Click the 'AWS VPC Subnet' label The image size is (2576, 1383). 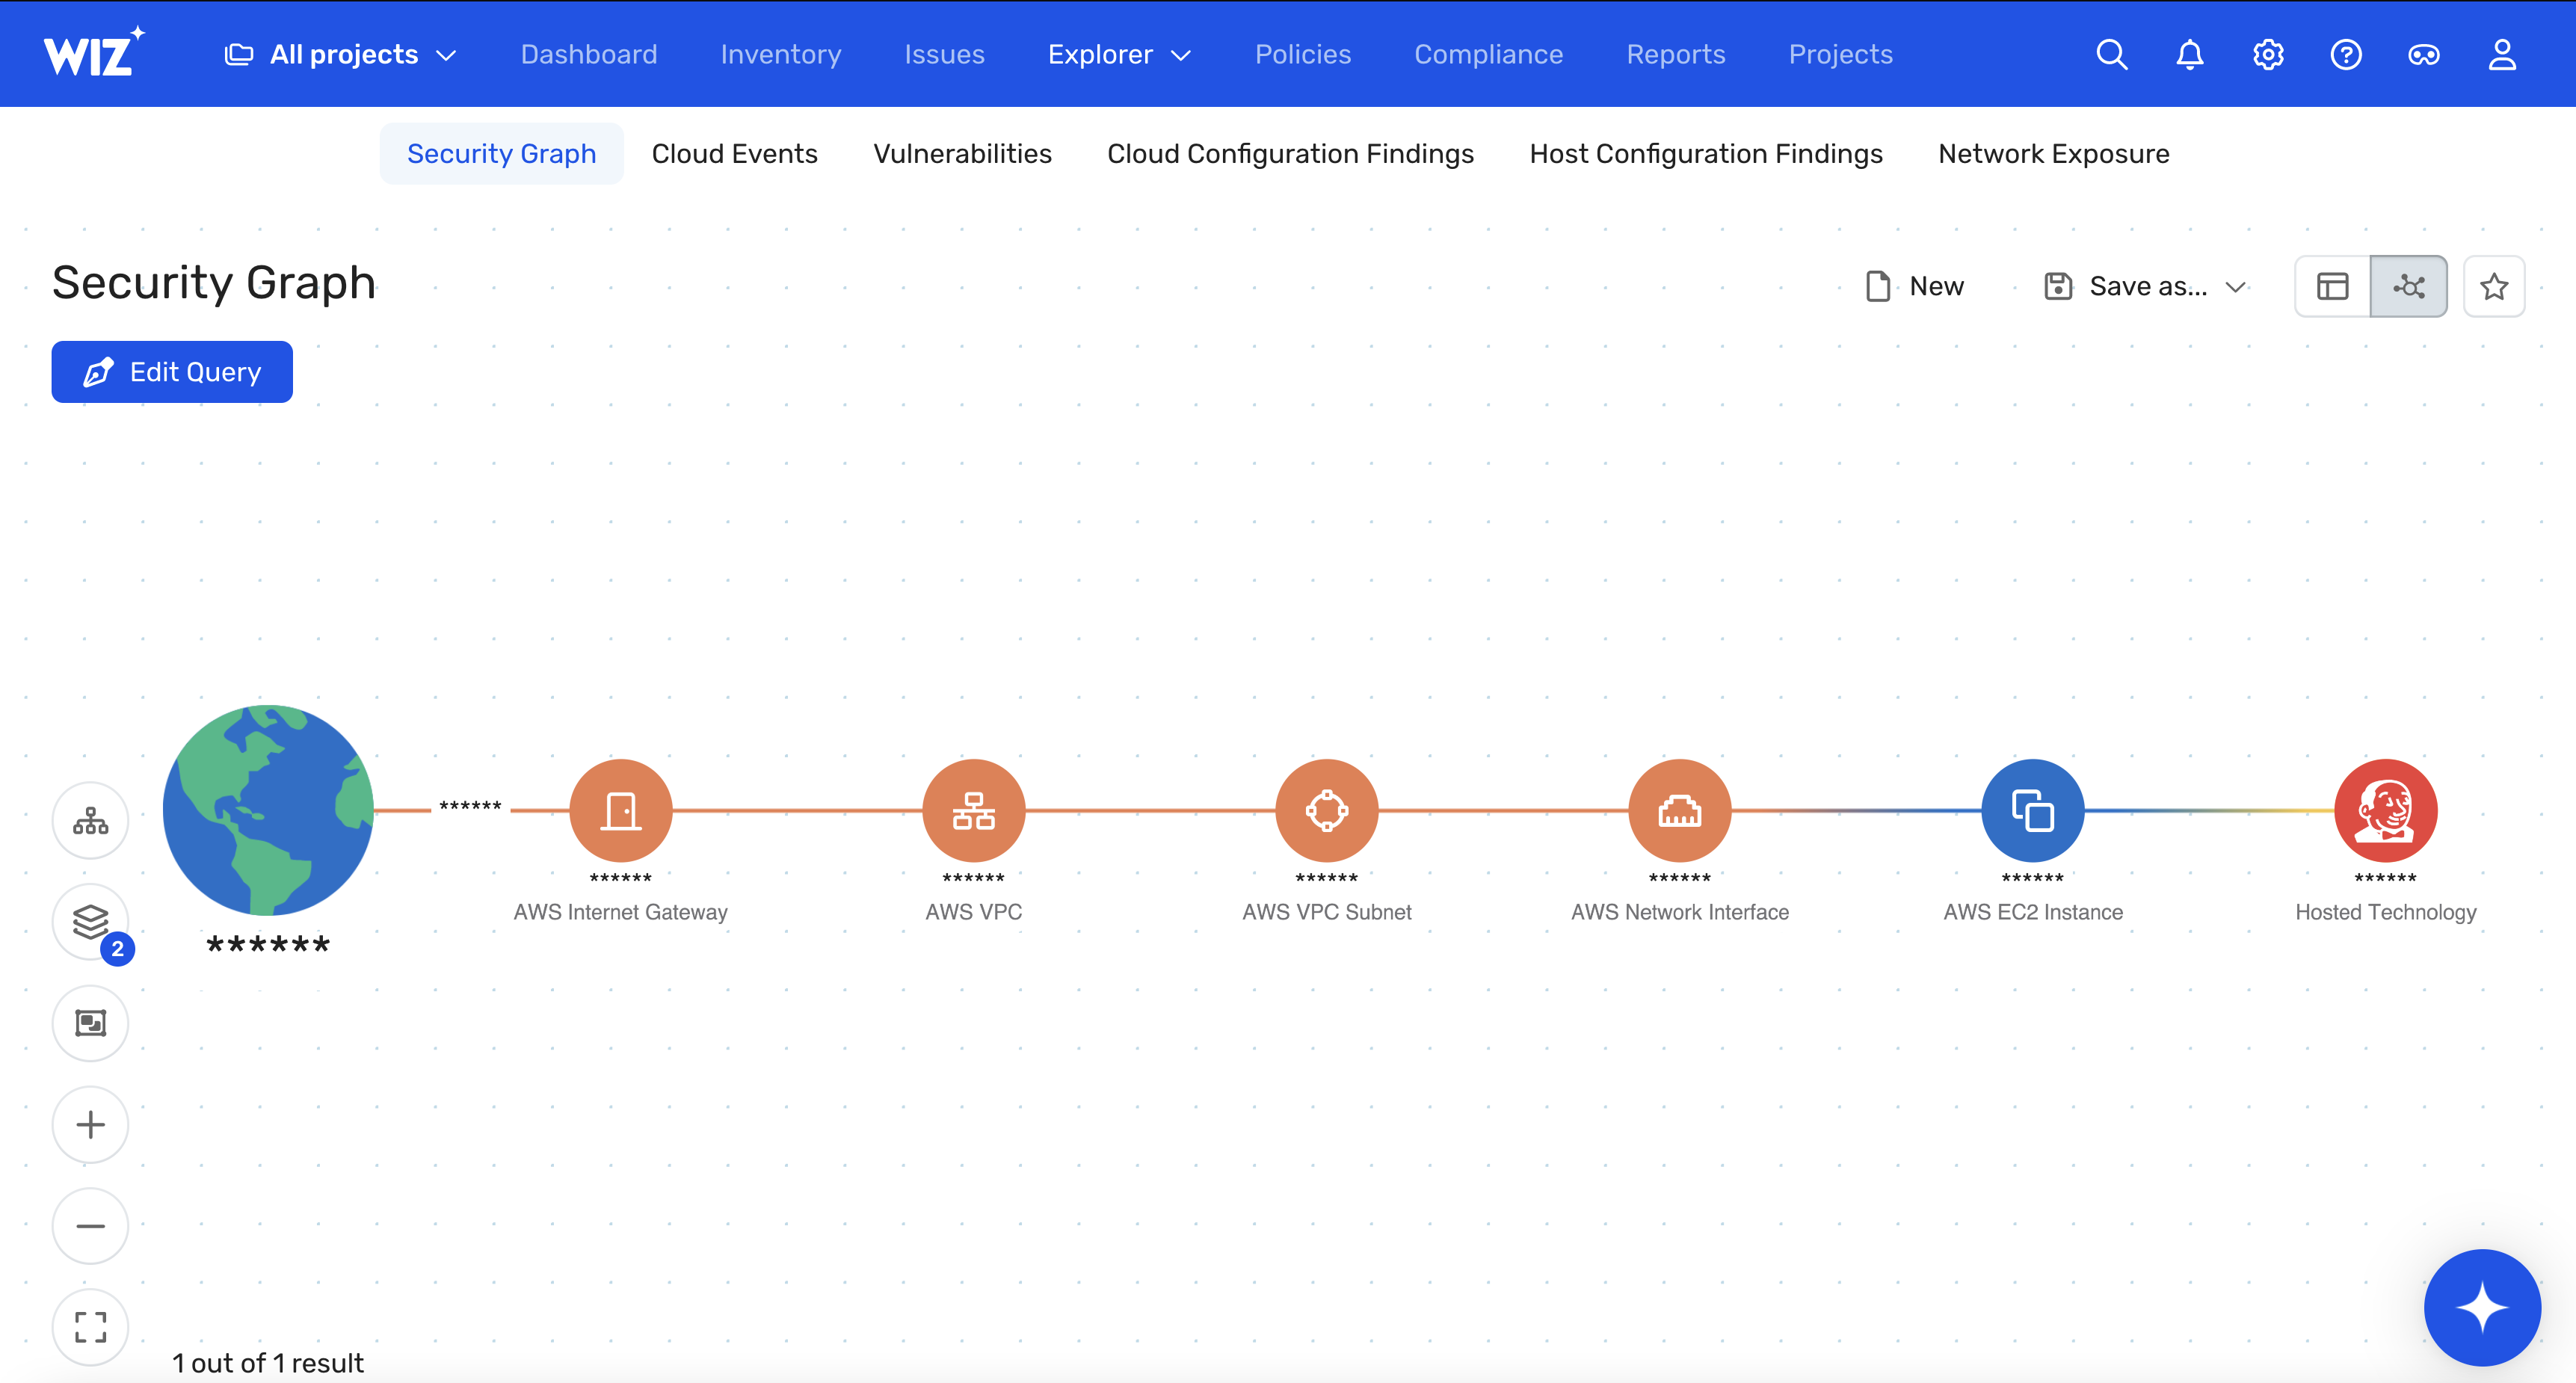(x=1326, y=911)
